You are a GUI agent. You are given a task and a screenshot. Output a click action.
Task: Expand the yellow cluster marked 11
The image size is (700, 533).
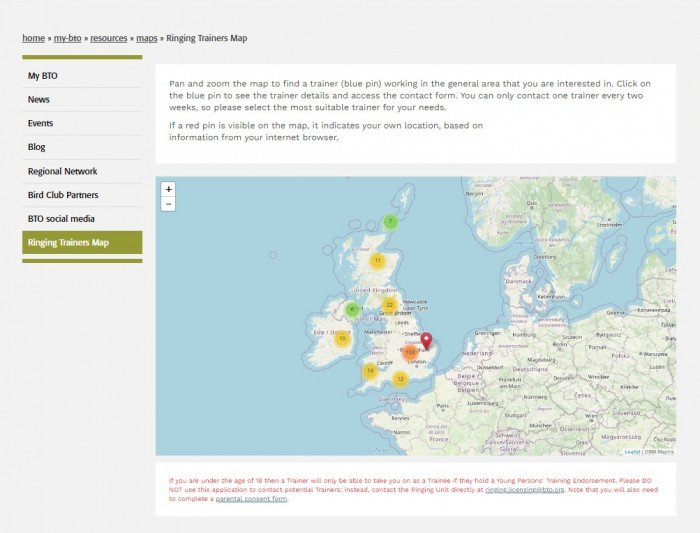tap(377, 260)
